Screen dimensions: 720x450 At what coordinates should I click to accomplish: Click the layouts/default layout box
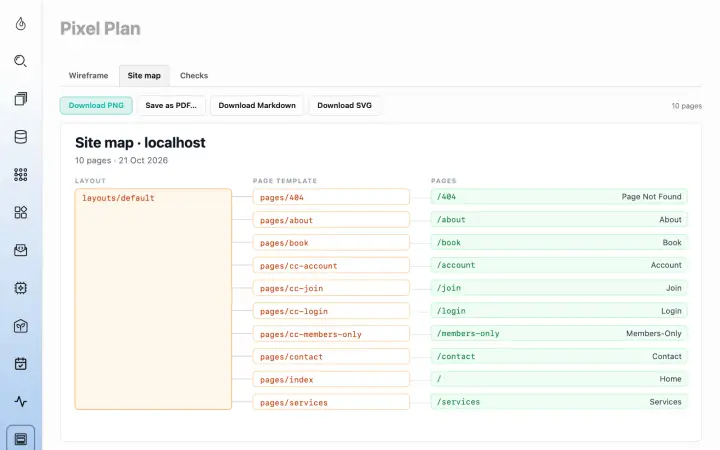click(x=153, y=299)
